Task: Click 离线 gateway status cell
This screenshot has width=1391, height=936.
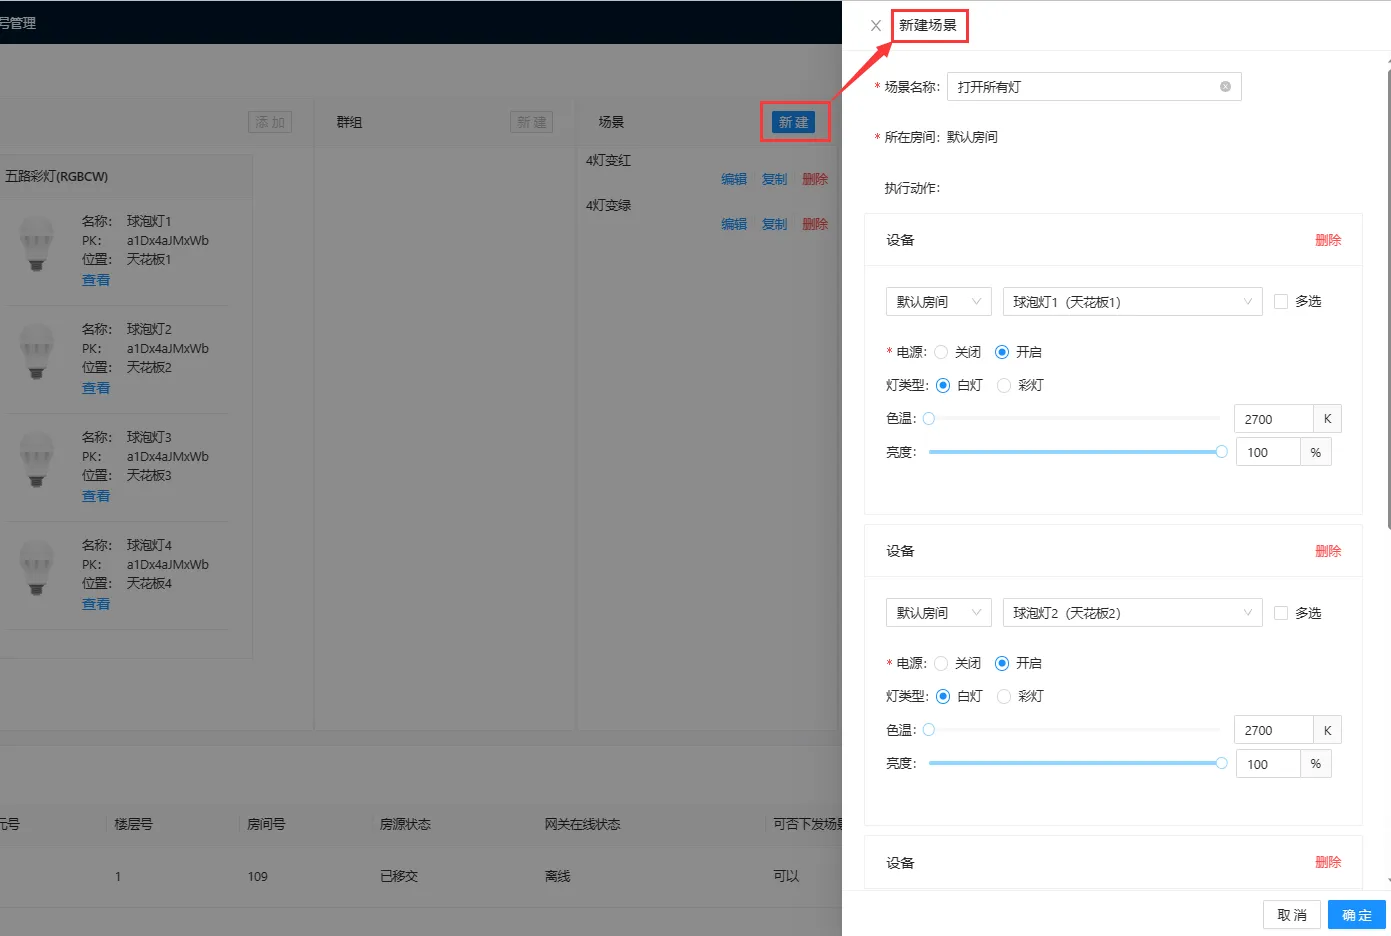Action: [x=557, y=876]
